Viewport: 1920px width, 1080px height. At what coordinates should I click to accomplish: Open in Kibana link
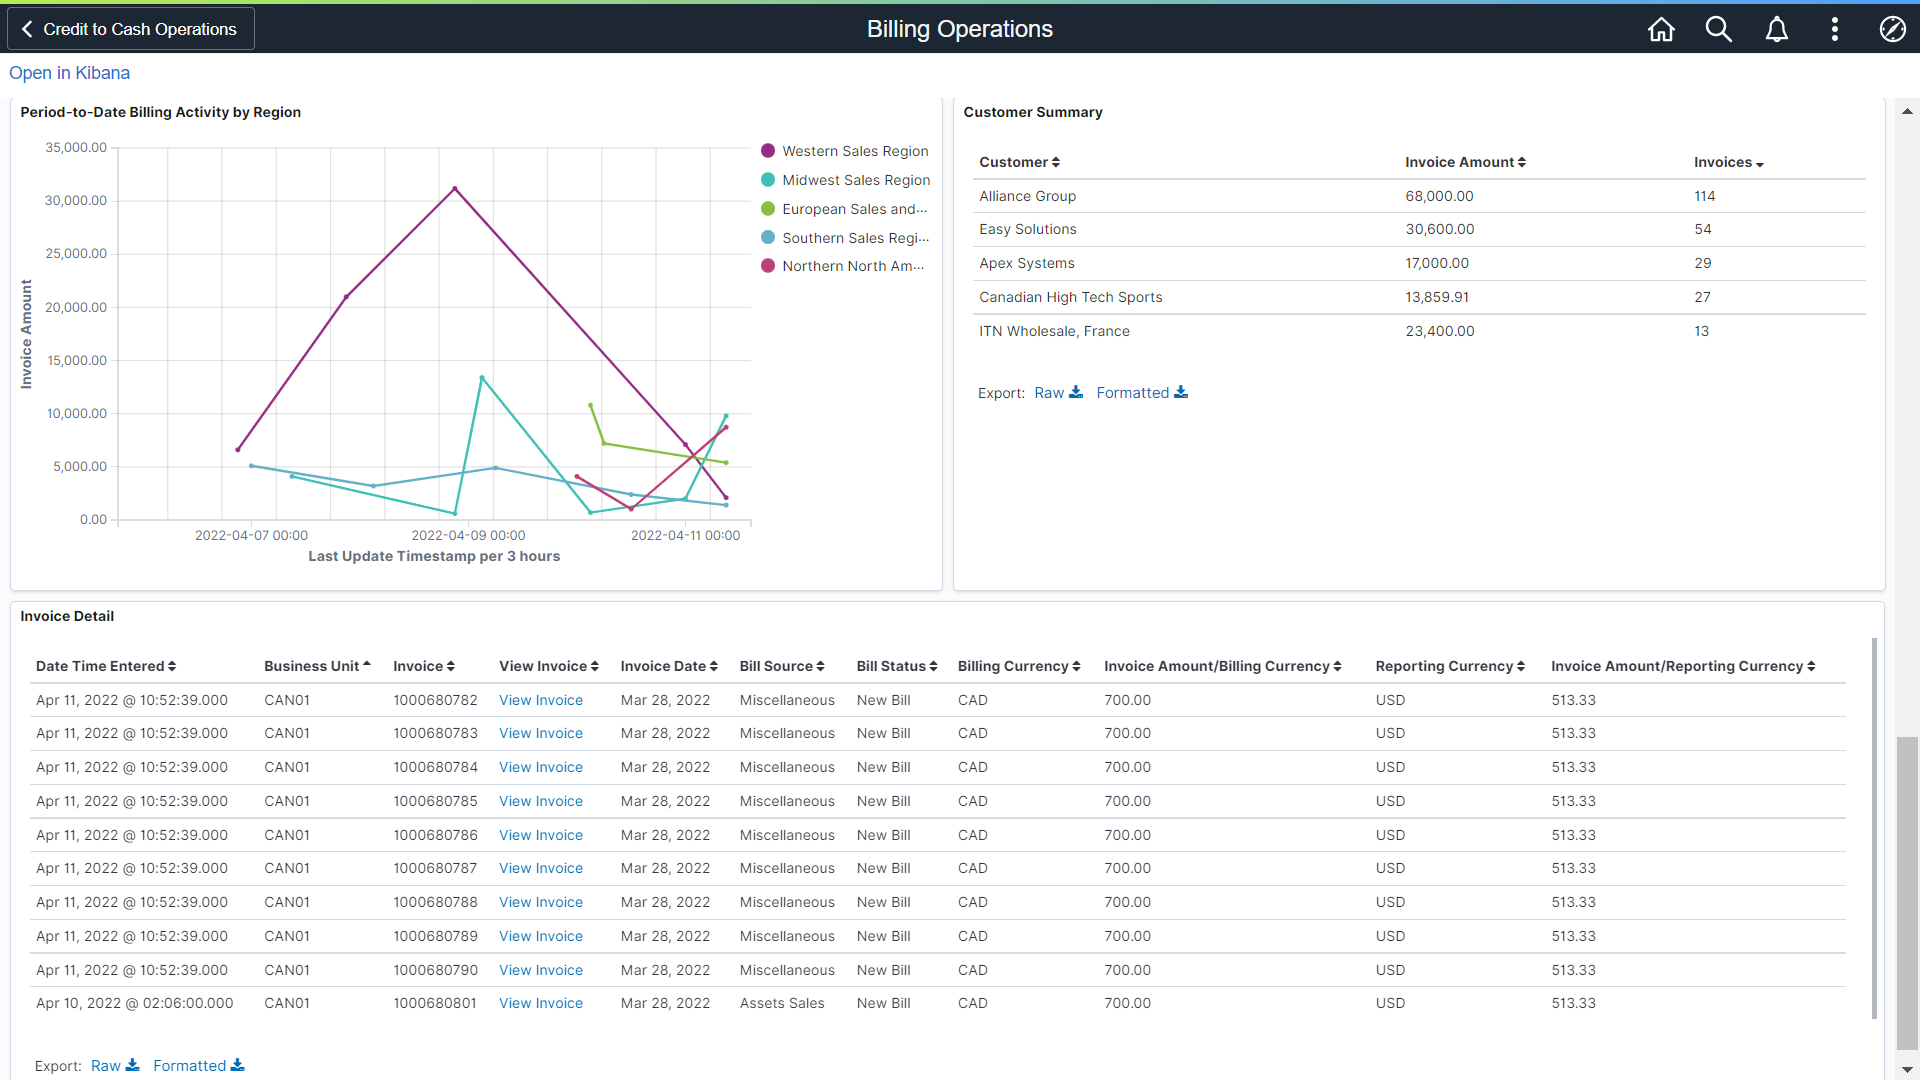point(69,73)
